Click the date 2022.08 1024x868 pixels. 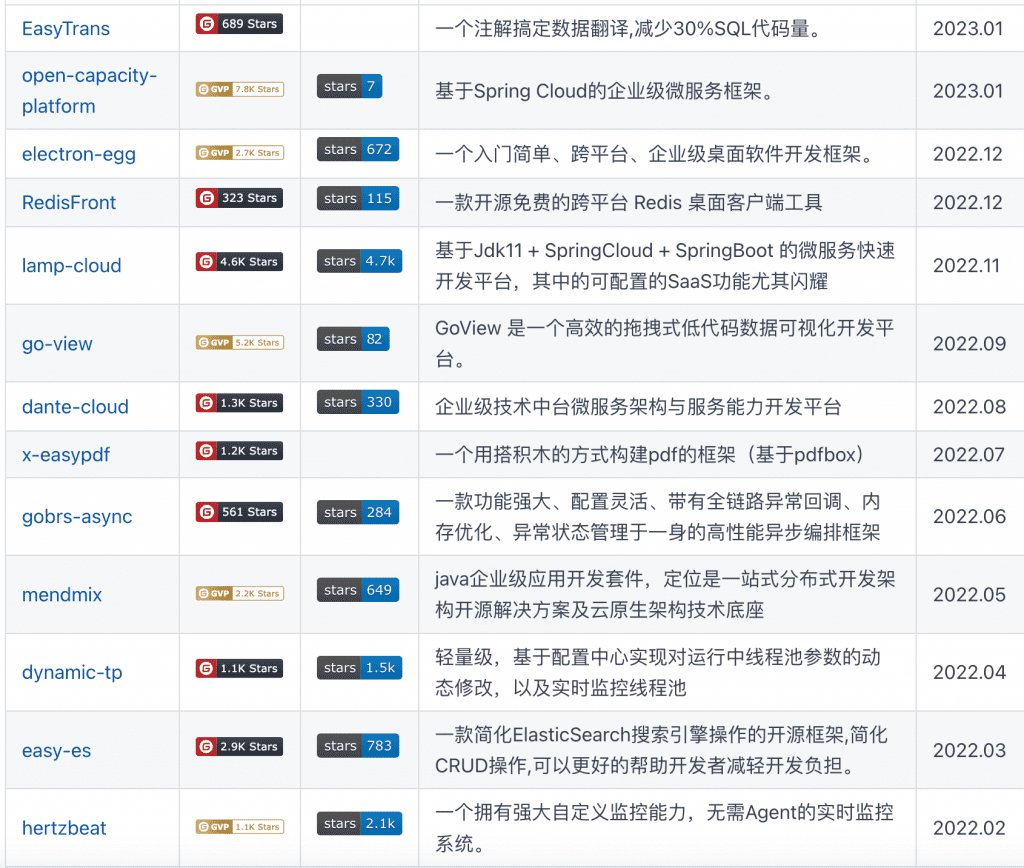tap(969, 406)
